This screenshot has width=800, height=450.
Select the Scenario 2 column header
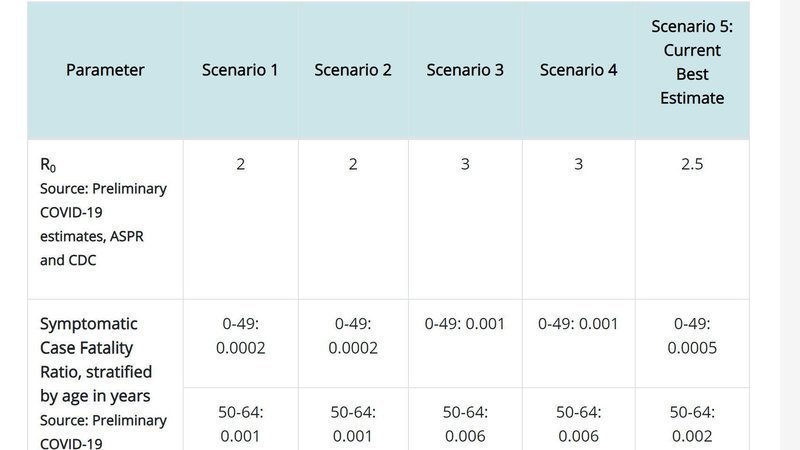(x=353, y=70)
